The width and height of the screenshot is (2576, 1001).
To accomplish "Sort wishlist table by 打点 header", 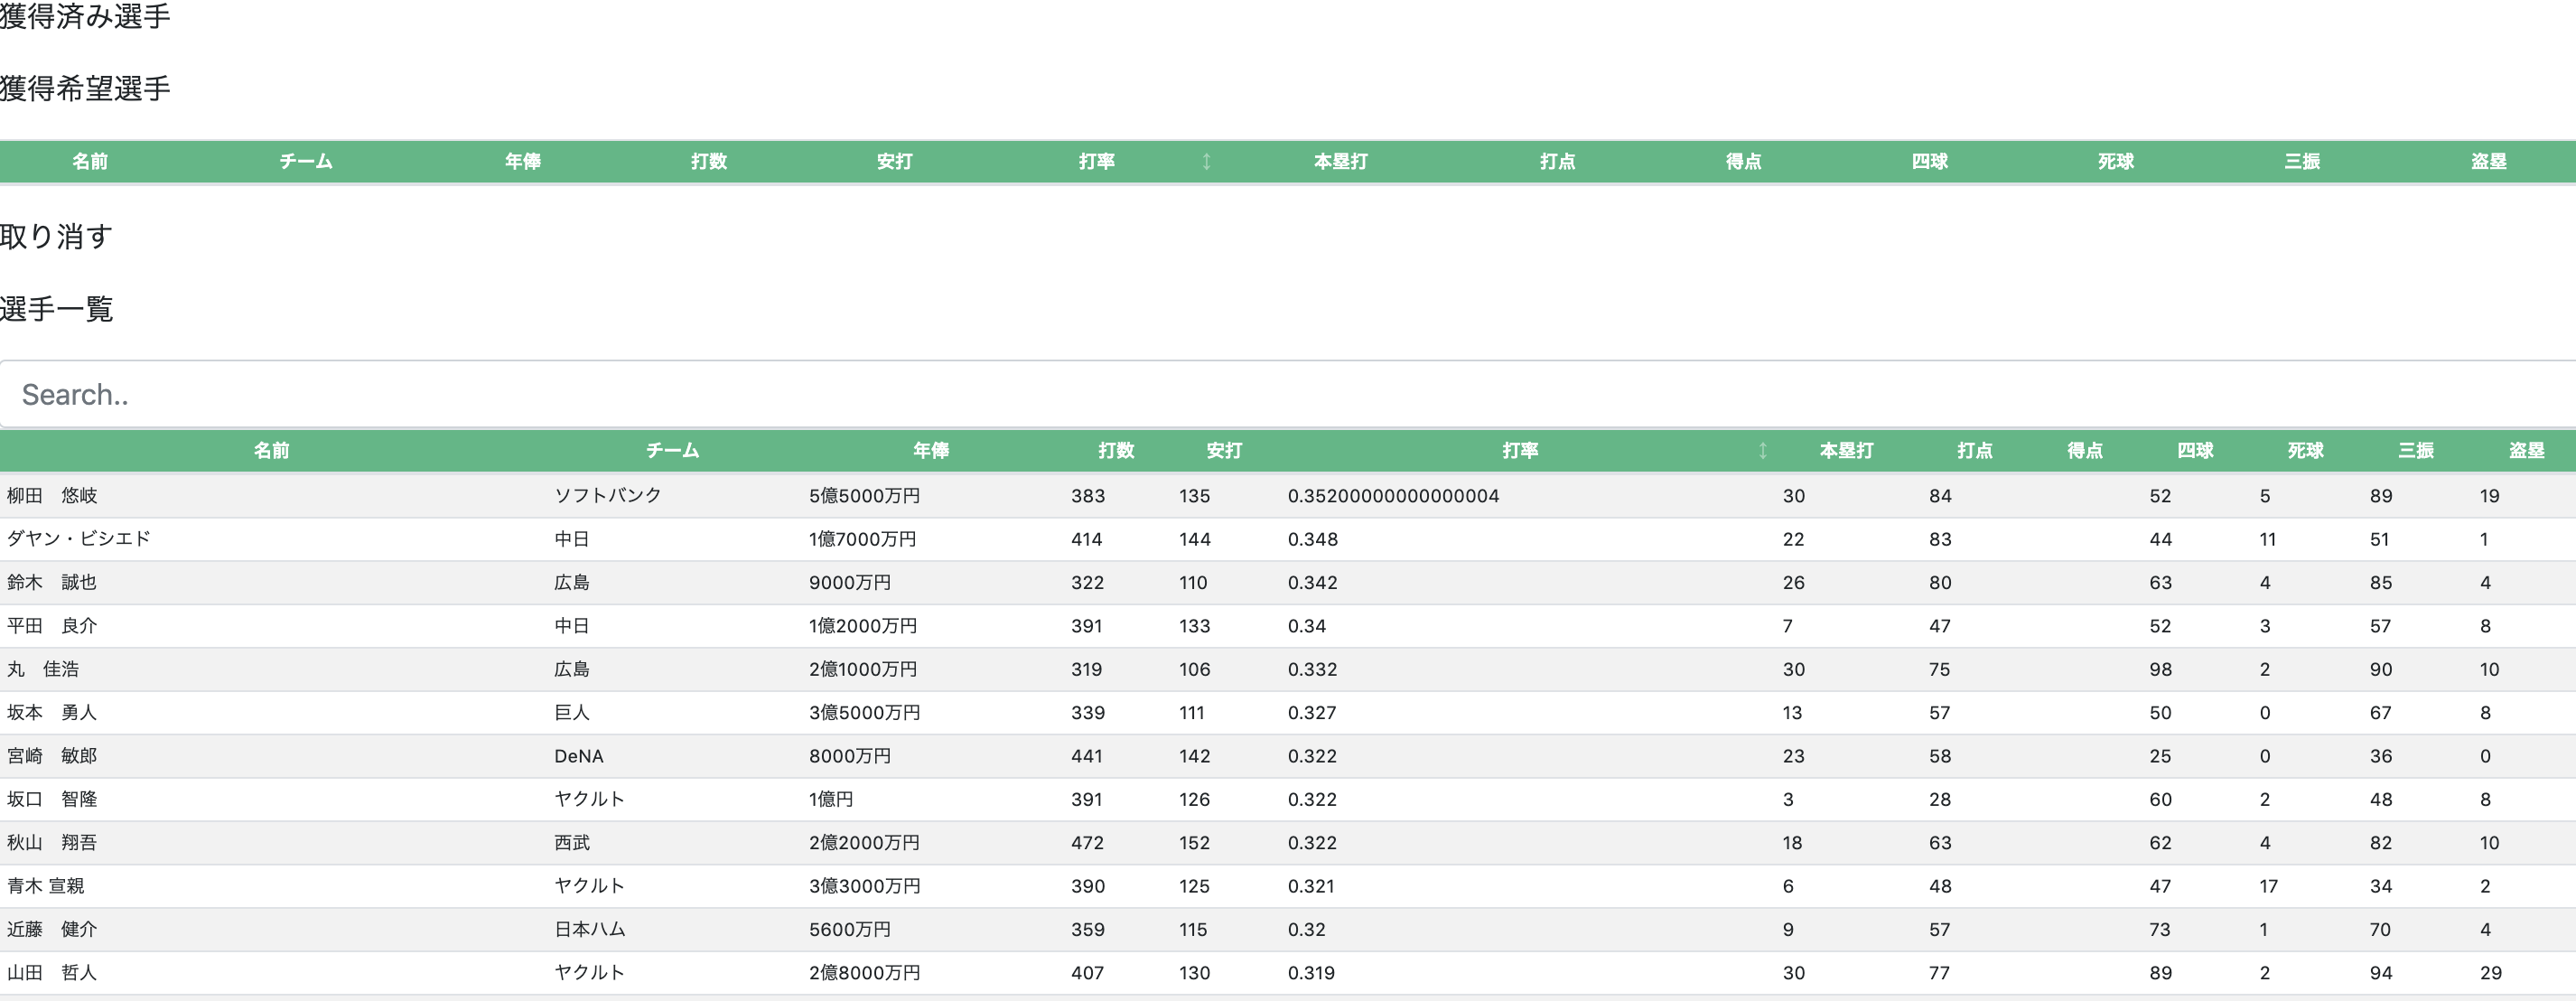I will click(x=1558, y=162).
